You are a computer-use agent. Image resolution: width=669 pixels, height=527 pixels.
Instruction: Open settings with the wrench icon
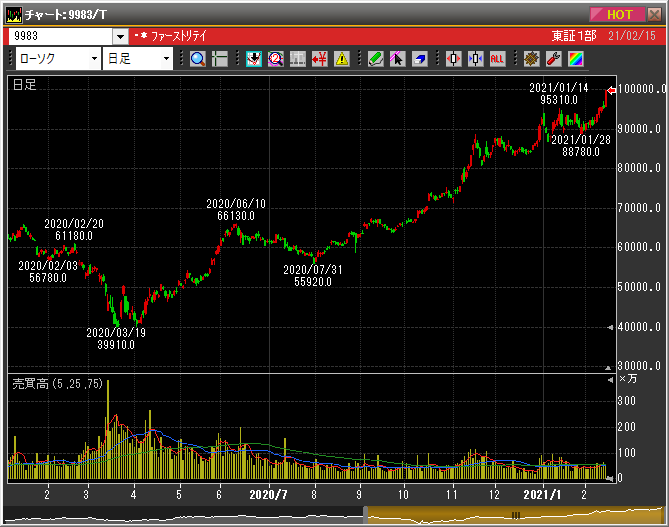click(553, 59)
